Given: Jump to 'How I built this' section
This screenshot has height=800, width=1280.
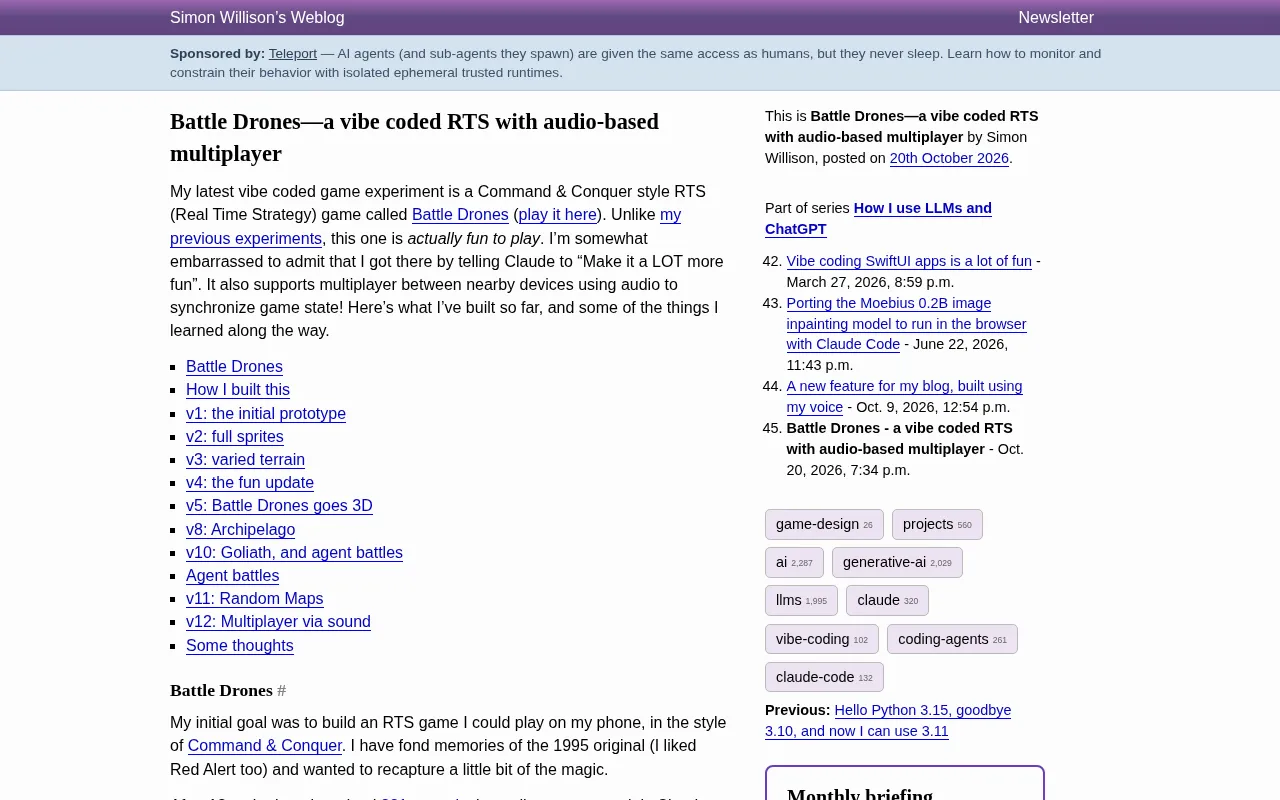Looking at the screenshot, I should [x=238, y=389].
